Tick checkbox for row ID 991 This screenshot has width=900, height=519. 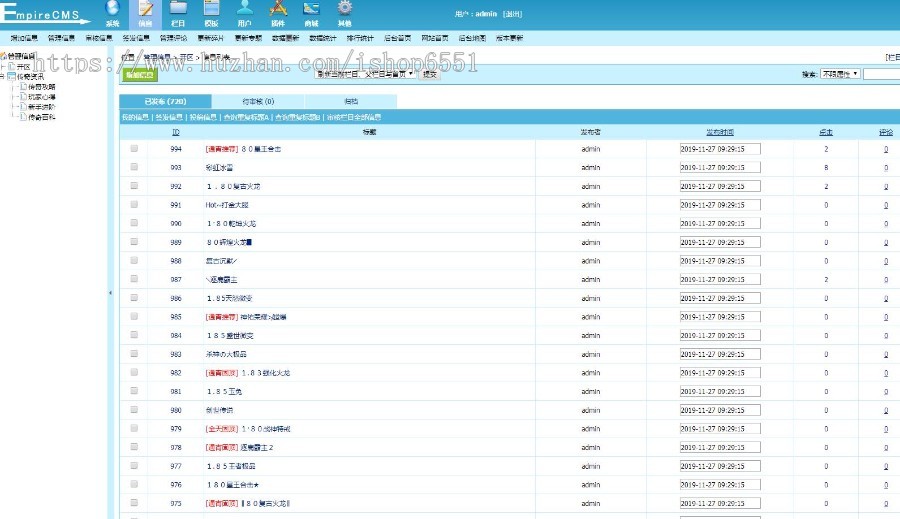click(134, 204)
